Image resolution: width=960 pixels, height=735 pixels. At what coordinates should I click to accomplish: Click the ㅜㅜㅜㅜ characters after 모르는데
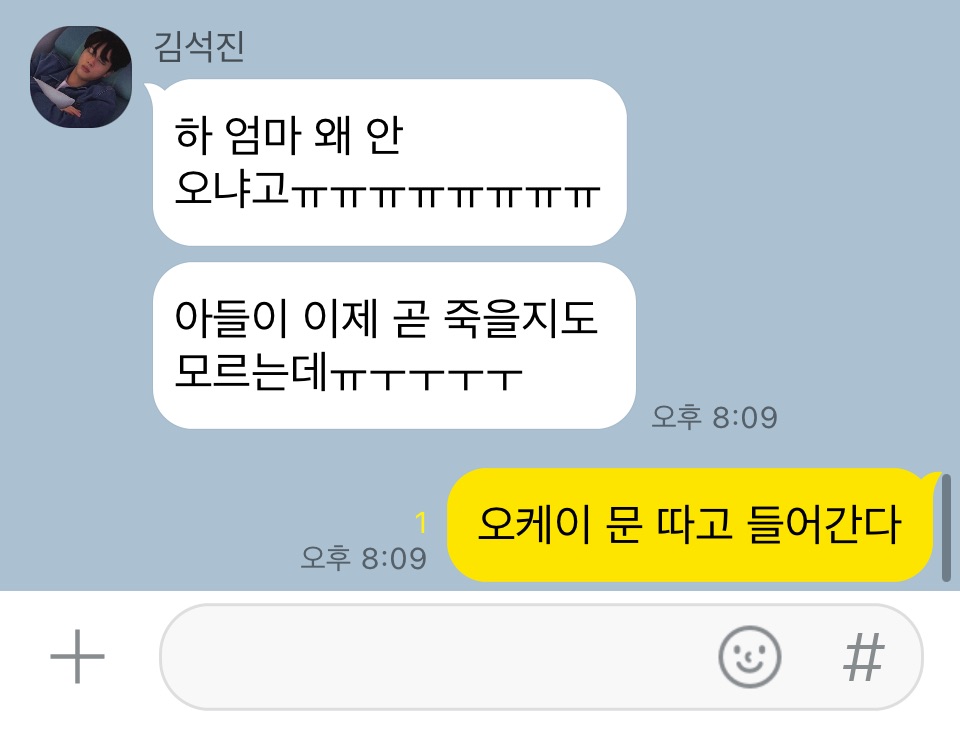click(427, 379)
